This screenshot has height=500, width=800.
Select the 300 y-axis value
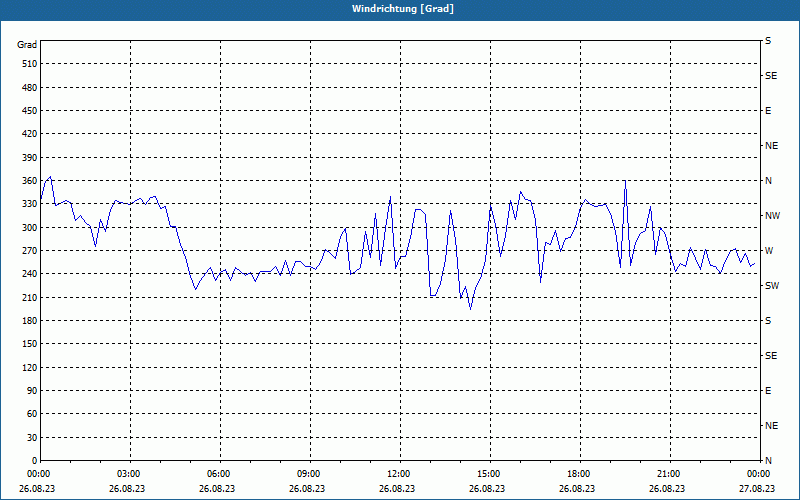(x=30, y=228)
